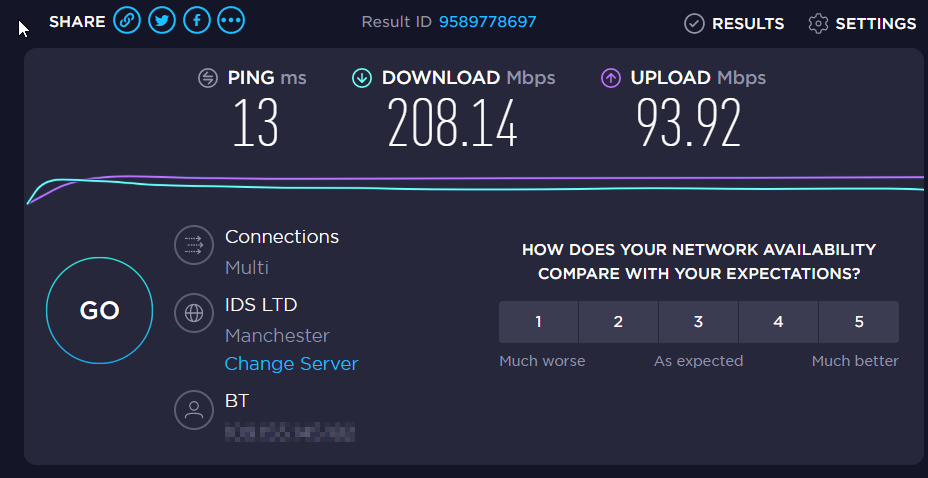Viewport: 928px width, 478px height.
Task: Share result on Twitter
Action: [x=162, y=20]
